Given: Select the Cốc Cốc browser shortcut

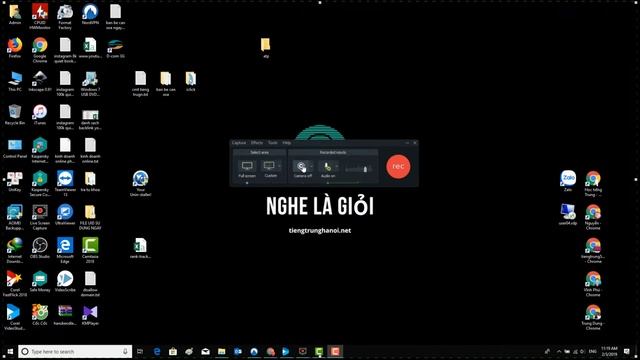Looking at the screenshot, I should point(40,315).
